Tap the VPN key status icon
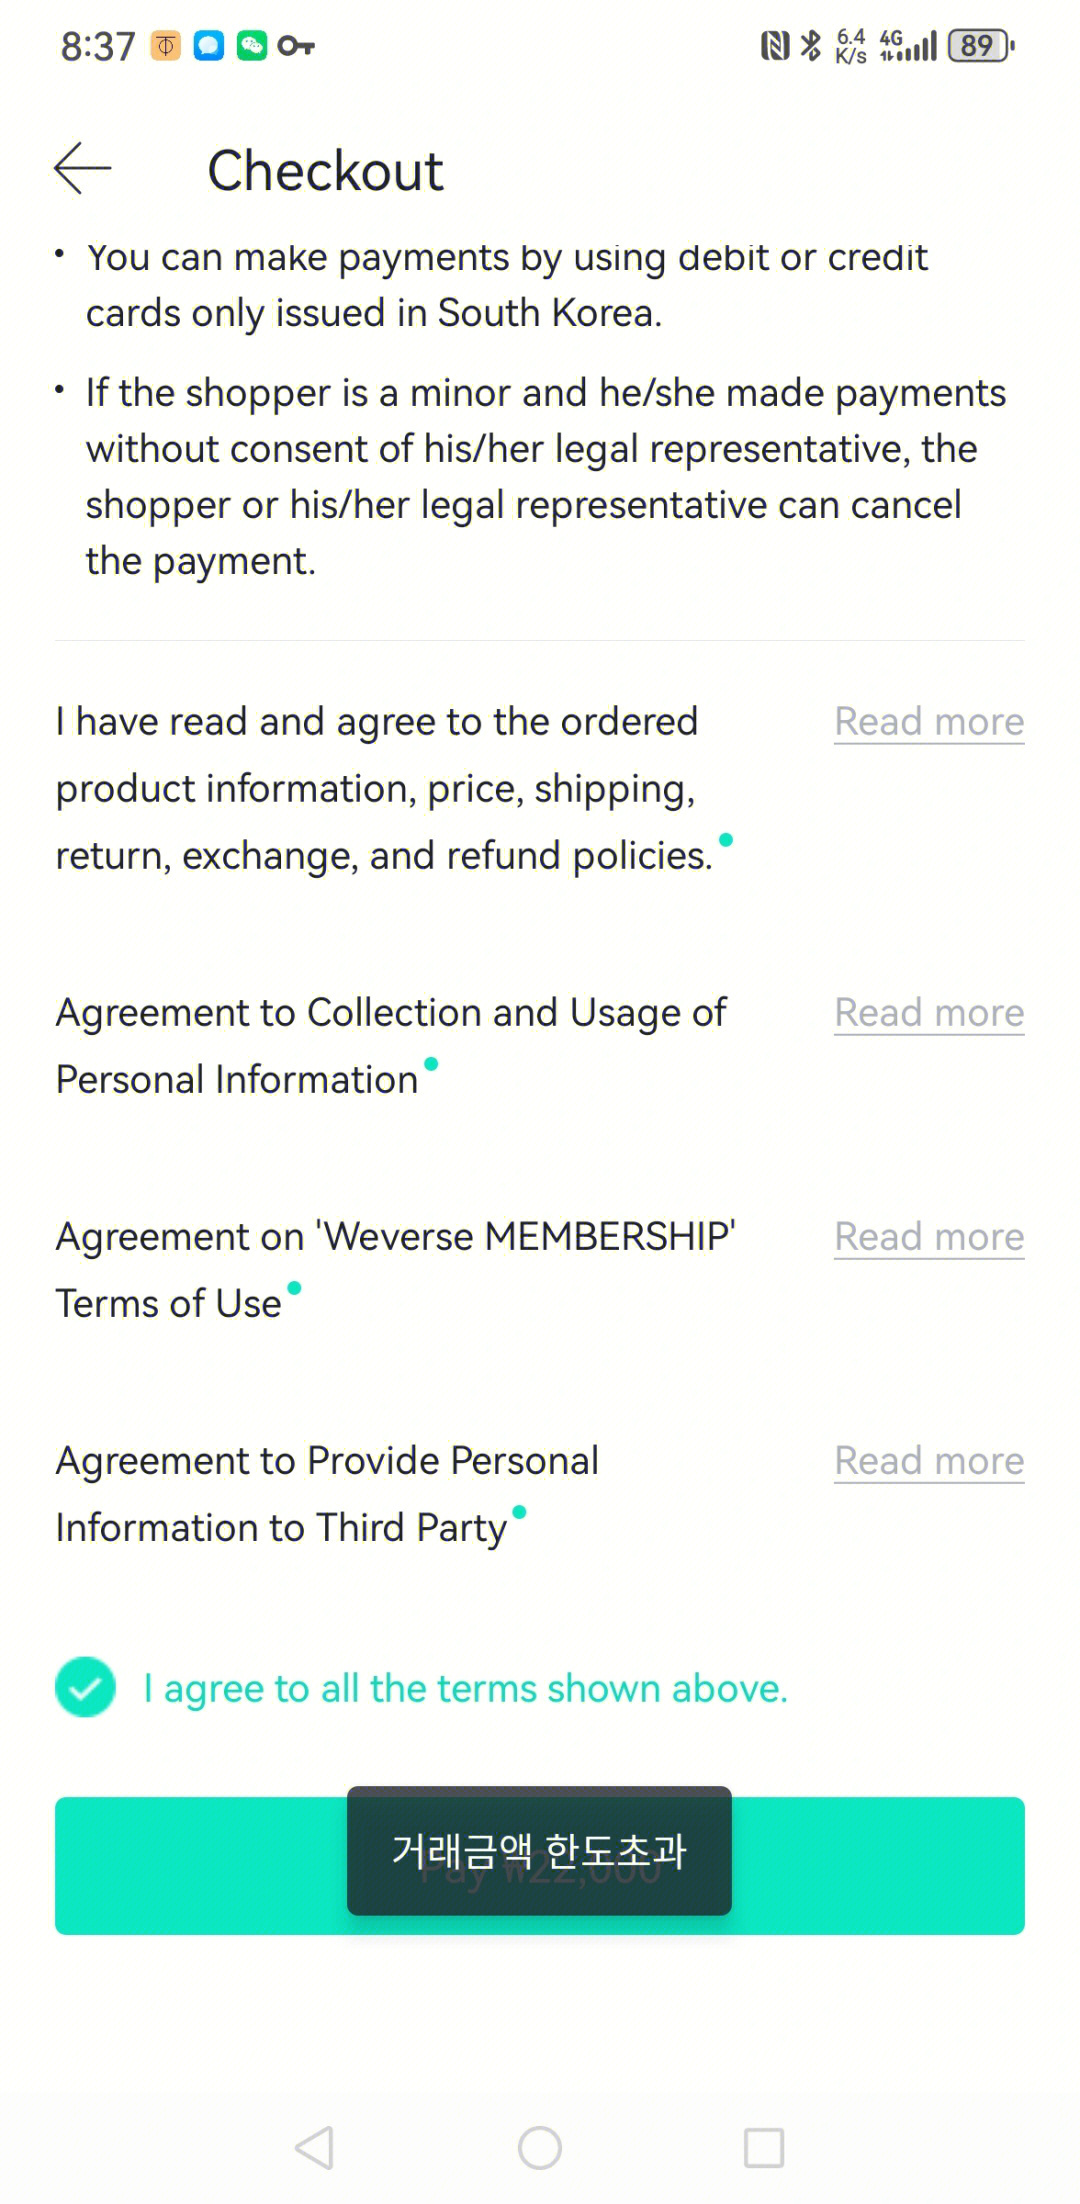This screenshot has height=2204, width=1080. pyautogui.click(x=296, y=45)
